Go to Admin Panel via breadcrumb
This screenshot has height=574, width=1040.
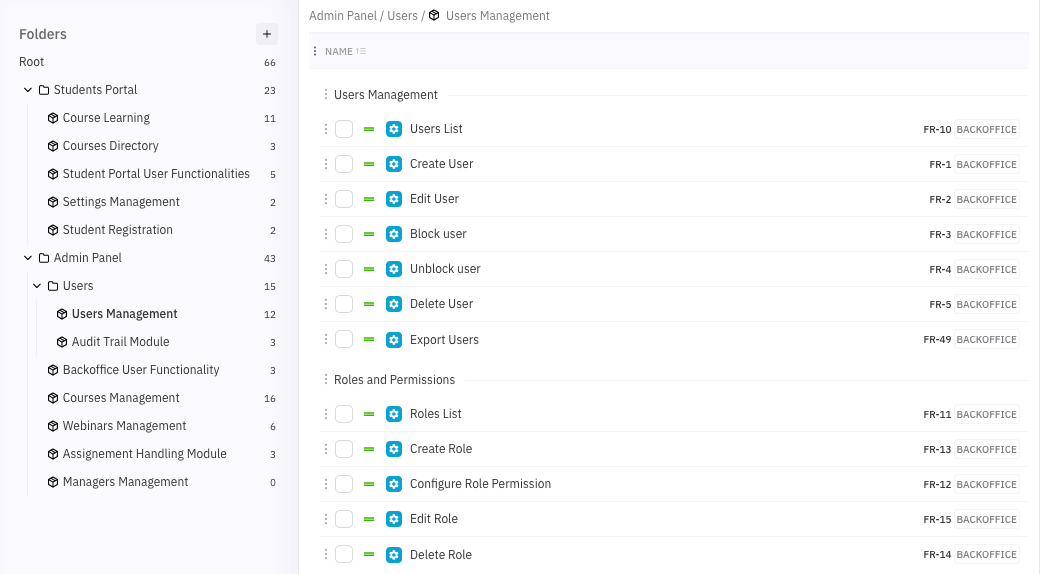click(x=343, y=15)
